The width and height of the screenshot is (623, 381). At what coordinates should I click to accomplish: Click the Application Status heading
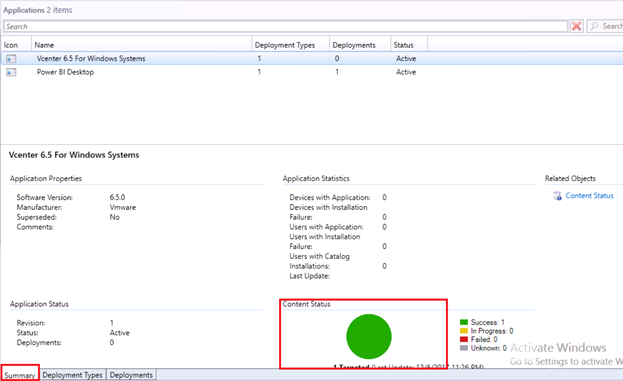[39, 304]
